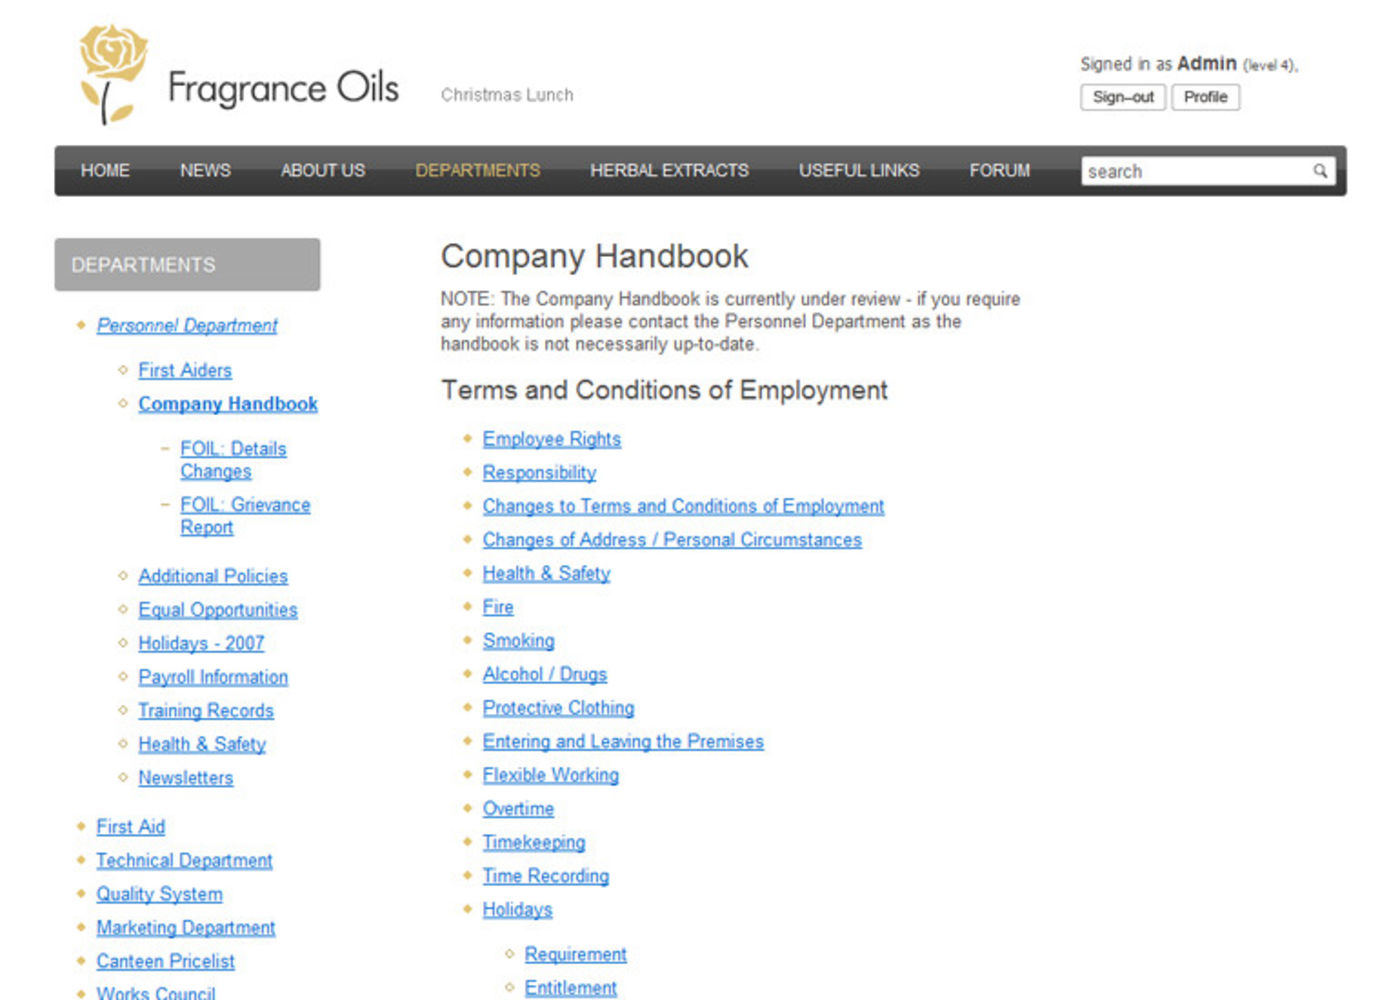This screenshot has width=1400, height=1000.
Task: Open the Forum menu item
Action: pos(999,171)
